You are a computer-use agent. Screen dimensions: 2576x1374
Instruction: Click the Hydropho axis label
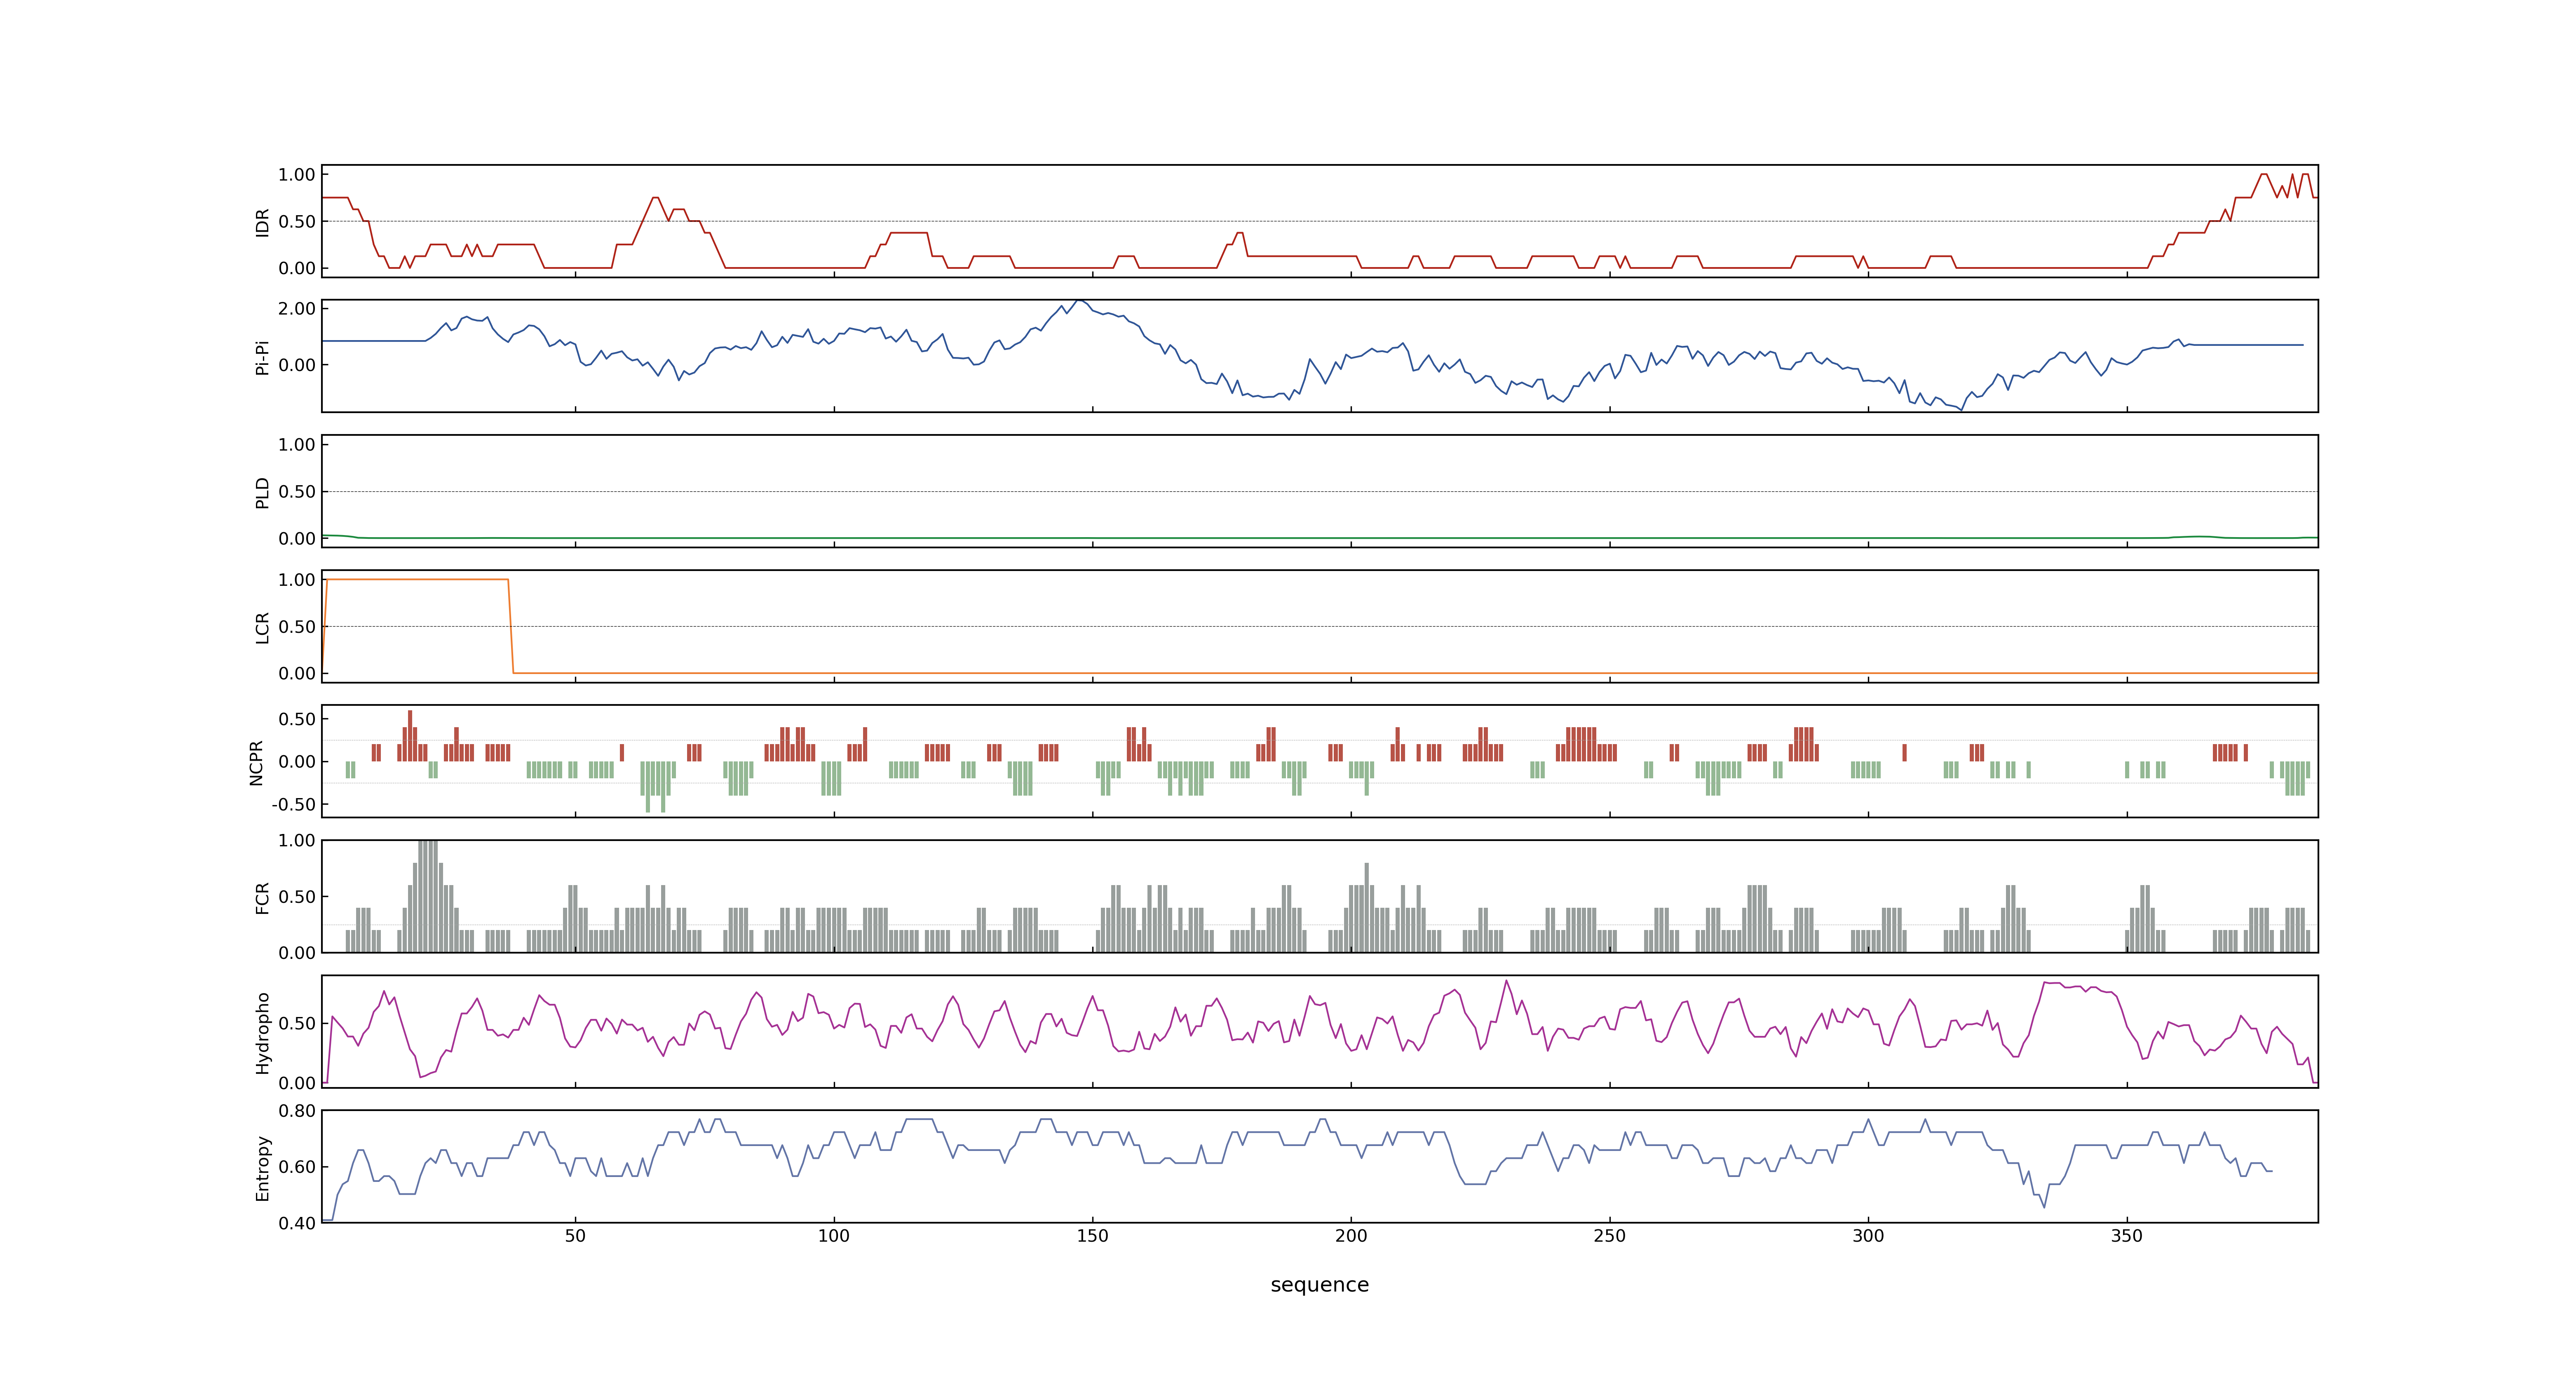[262, 1033]
